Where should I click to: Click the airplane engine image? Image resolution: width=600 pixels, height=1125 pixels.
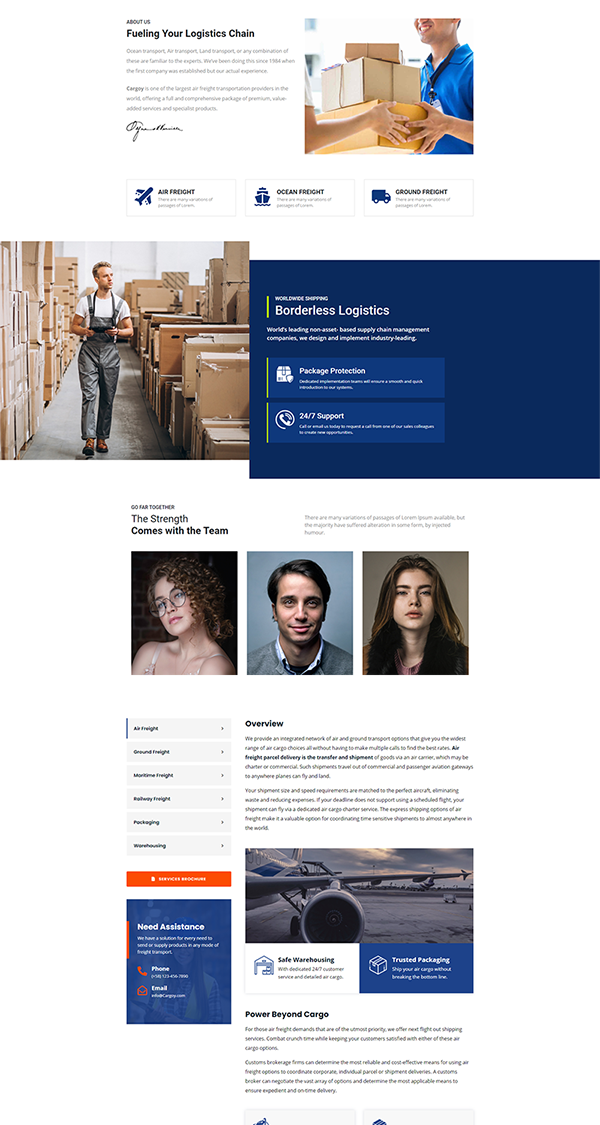[359, 895]
